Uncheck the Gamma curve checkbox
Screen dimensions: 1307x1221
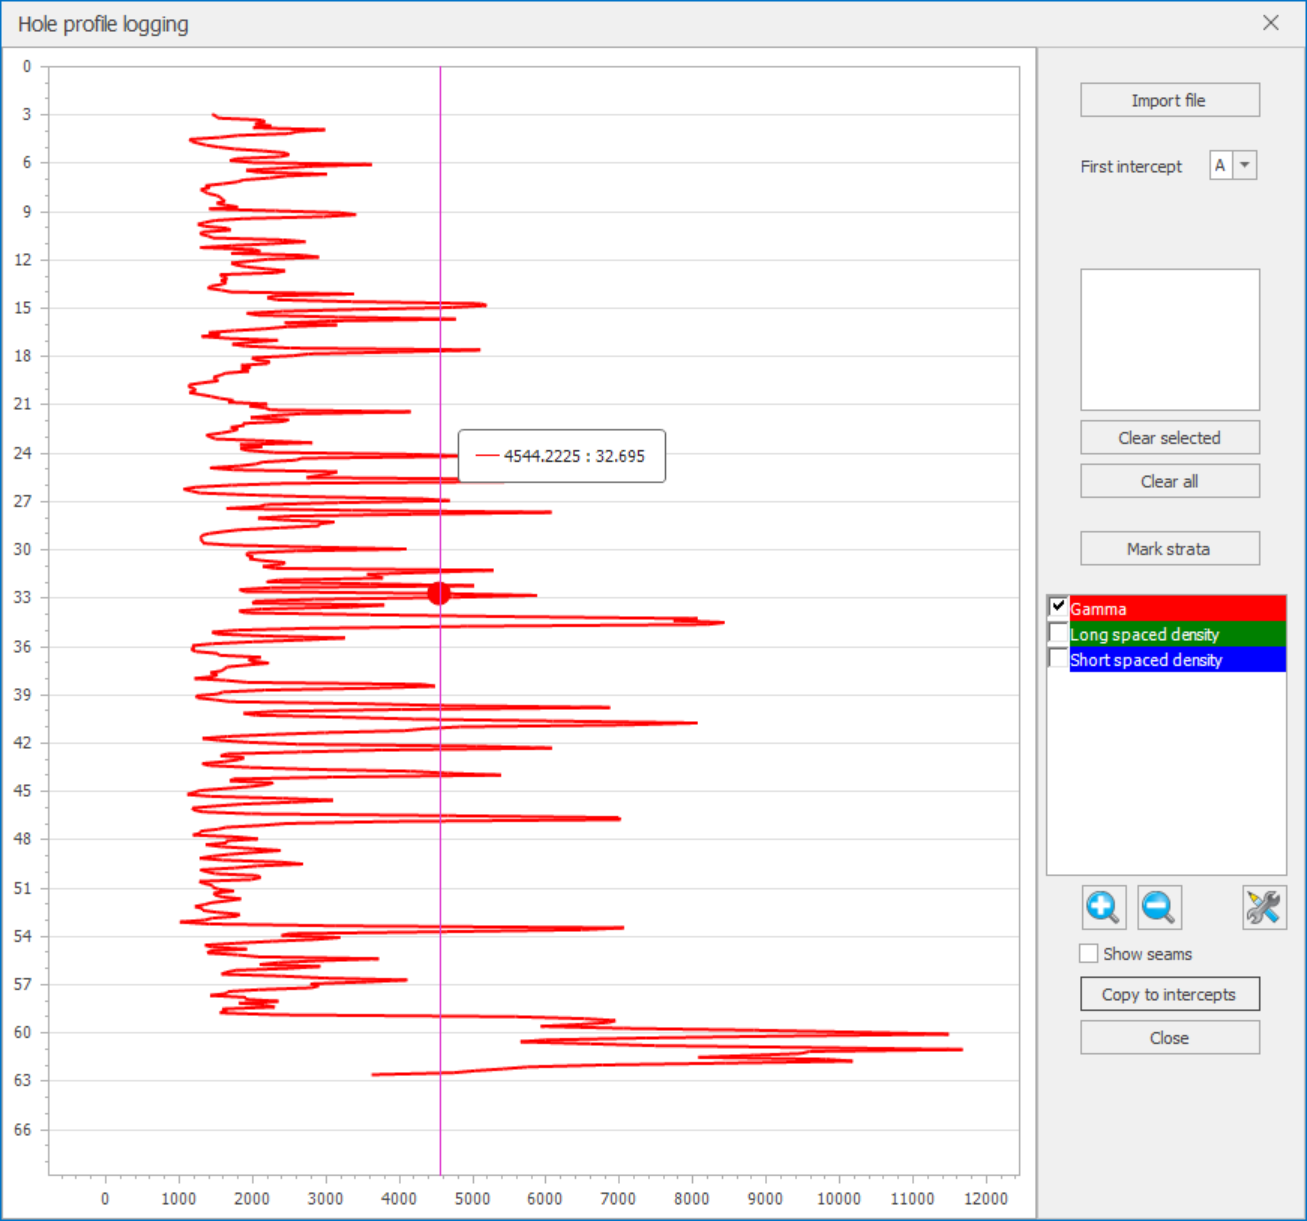[x=1058, y=607]
